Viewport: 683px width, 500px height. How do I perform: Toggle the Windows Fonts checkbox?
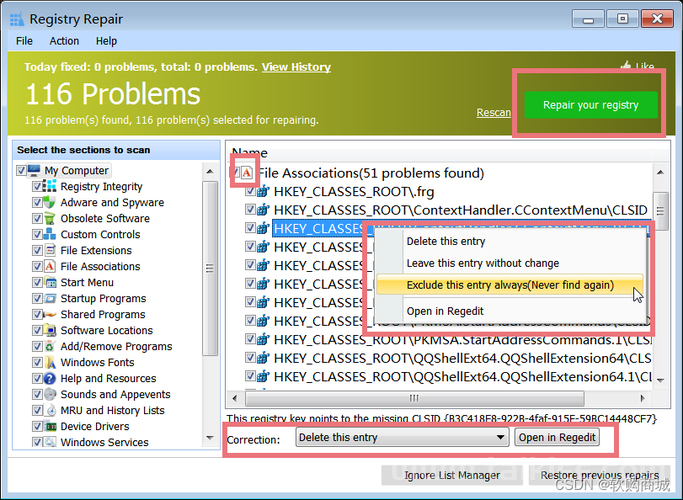pos(37,362)
